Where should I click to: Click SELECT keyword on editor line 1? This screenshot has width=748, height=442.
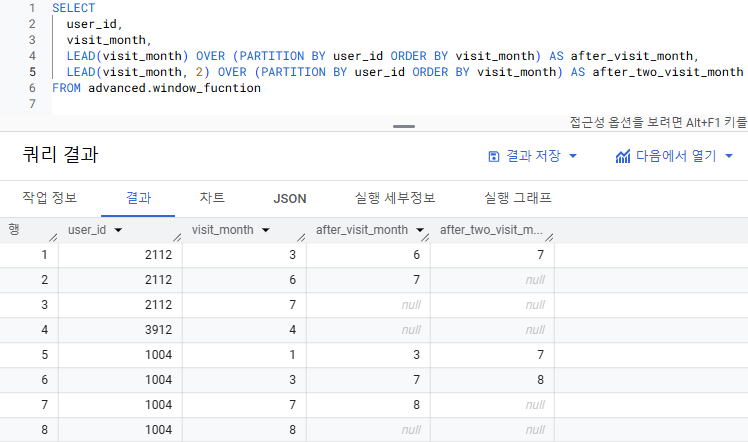click(73, 8)
